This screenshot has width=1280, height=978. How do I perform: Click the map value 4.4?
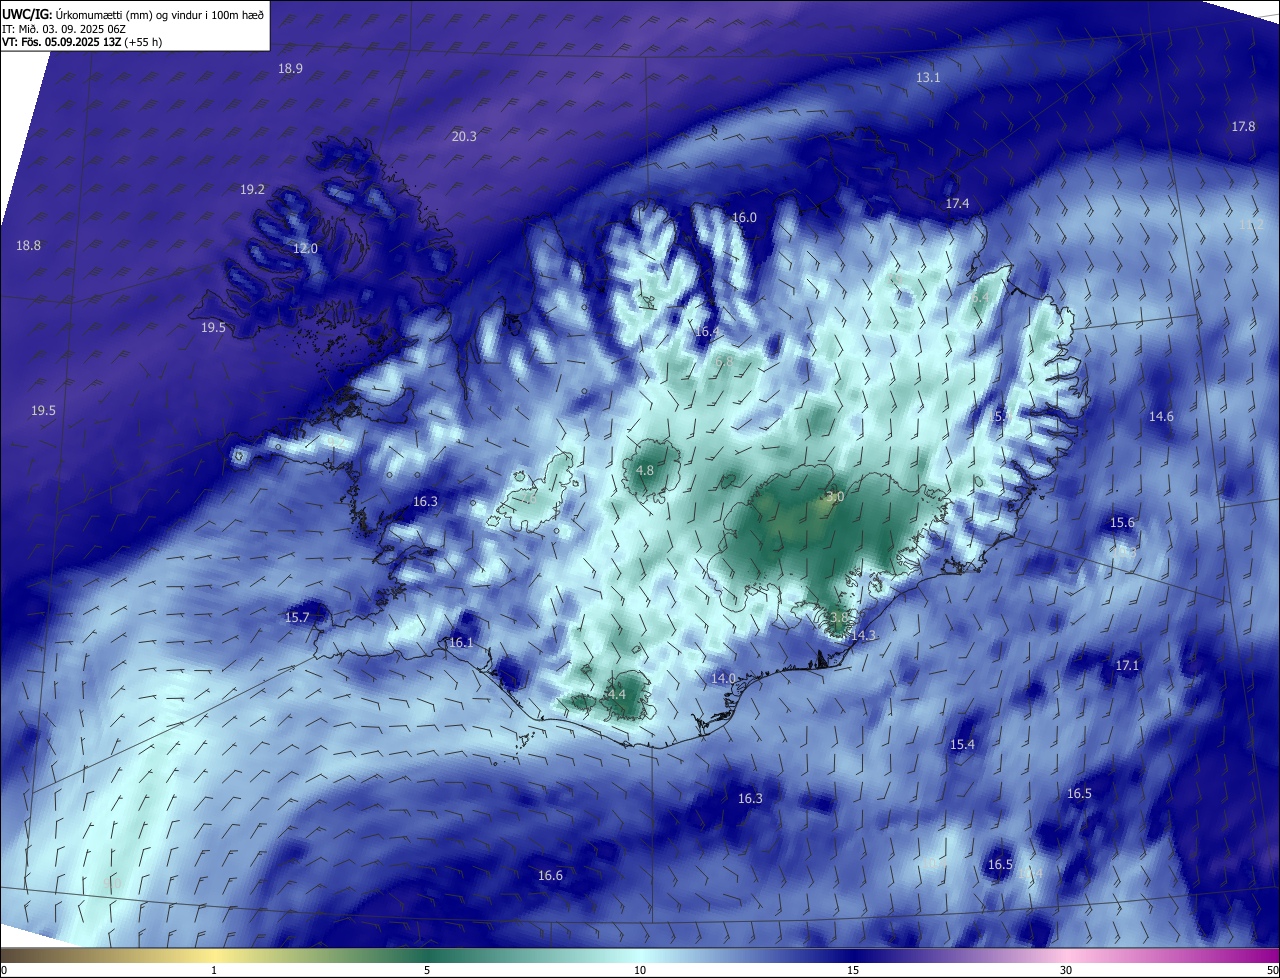coord(616,693)
